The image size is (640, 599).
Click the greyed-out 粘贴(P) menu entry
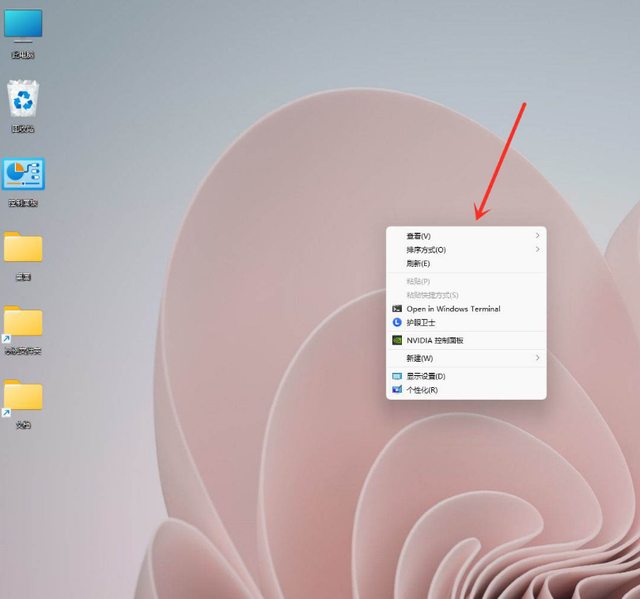(x=418, y=281)
